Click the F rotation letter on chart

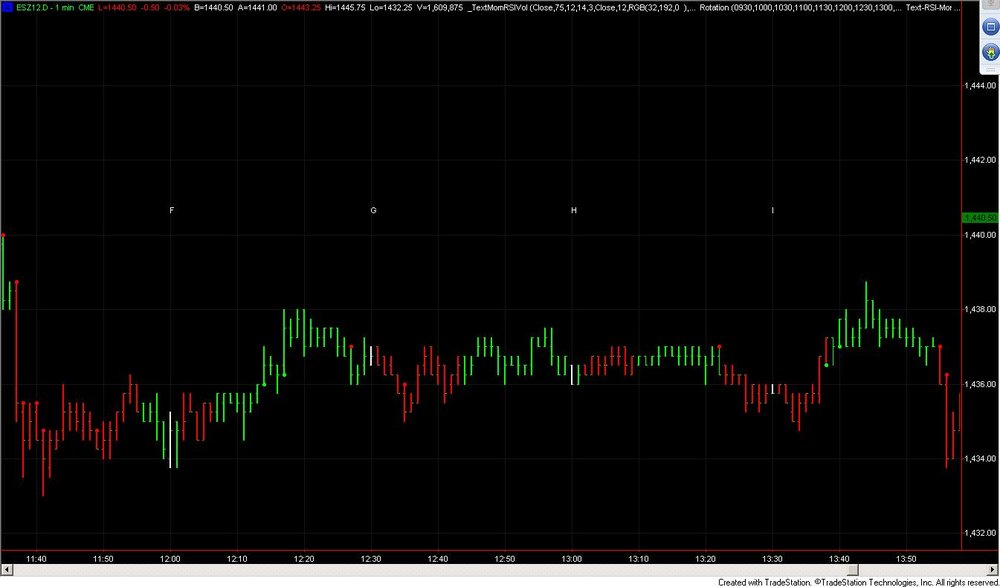click(172, 210)
